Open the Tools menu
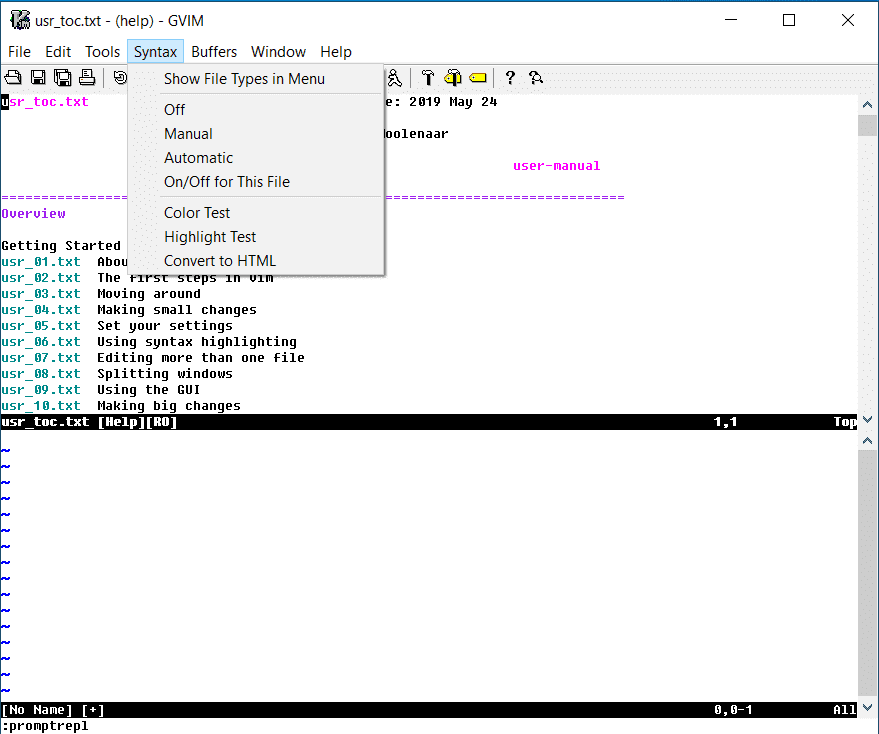 (102, 52)
